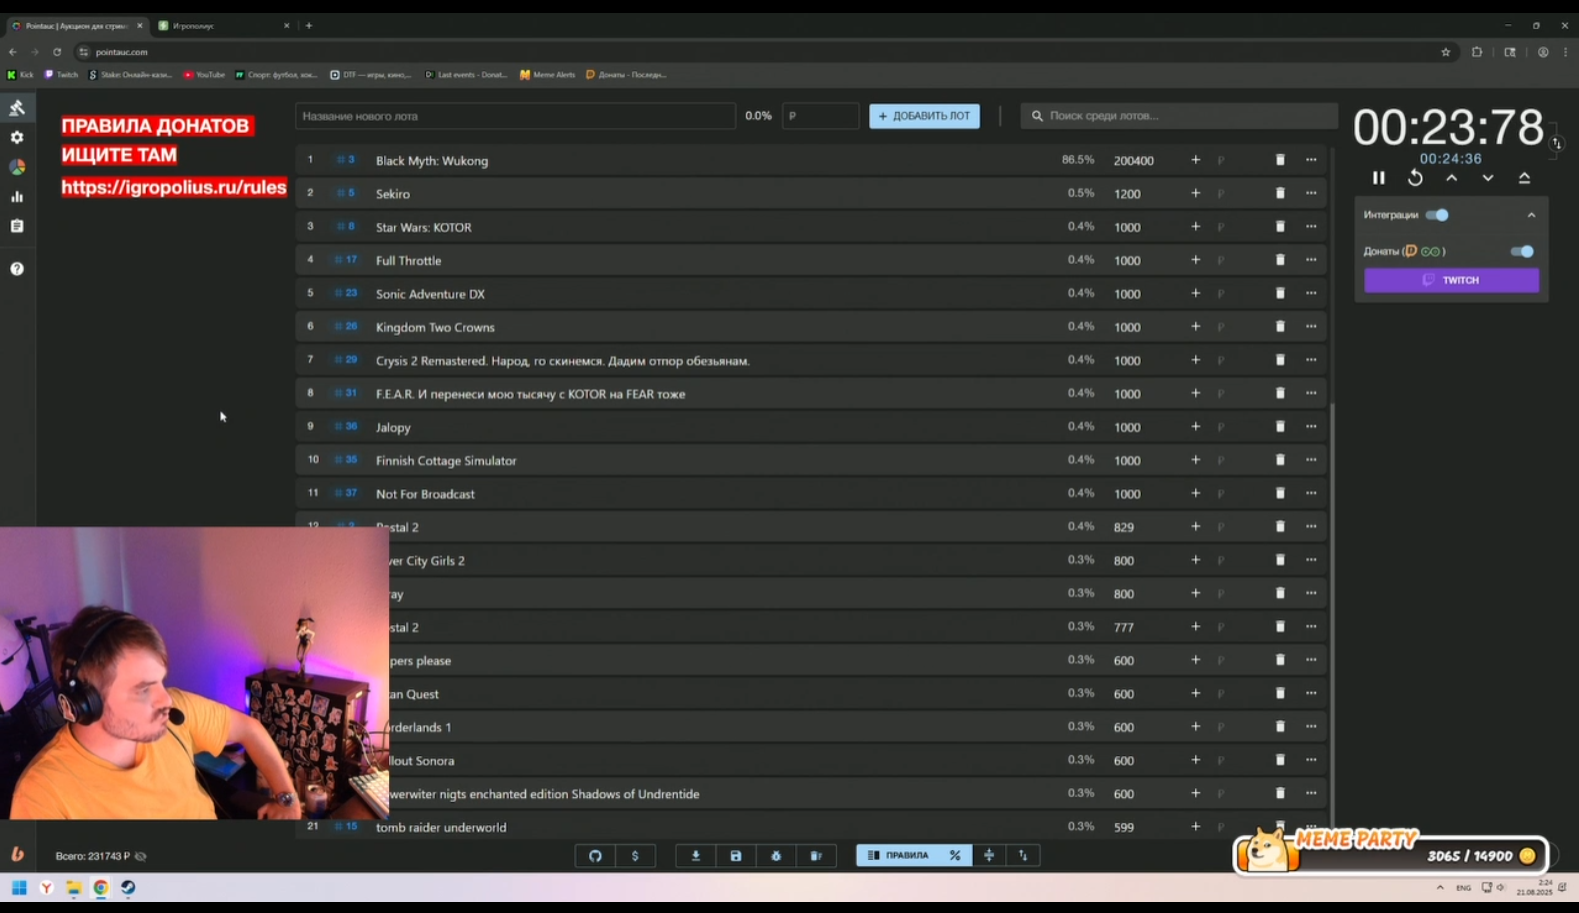This screenshot has width=1579, height=913.
Task: Click the dollar sign icon in bottom toolbar
Action: pos(635,856)
